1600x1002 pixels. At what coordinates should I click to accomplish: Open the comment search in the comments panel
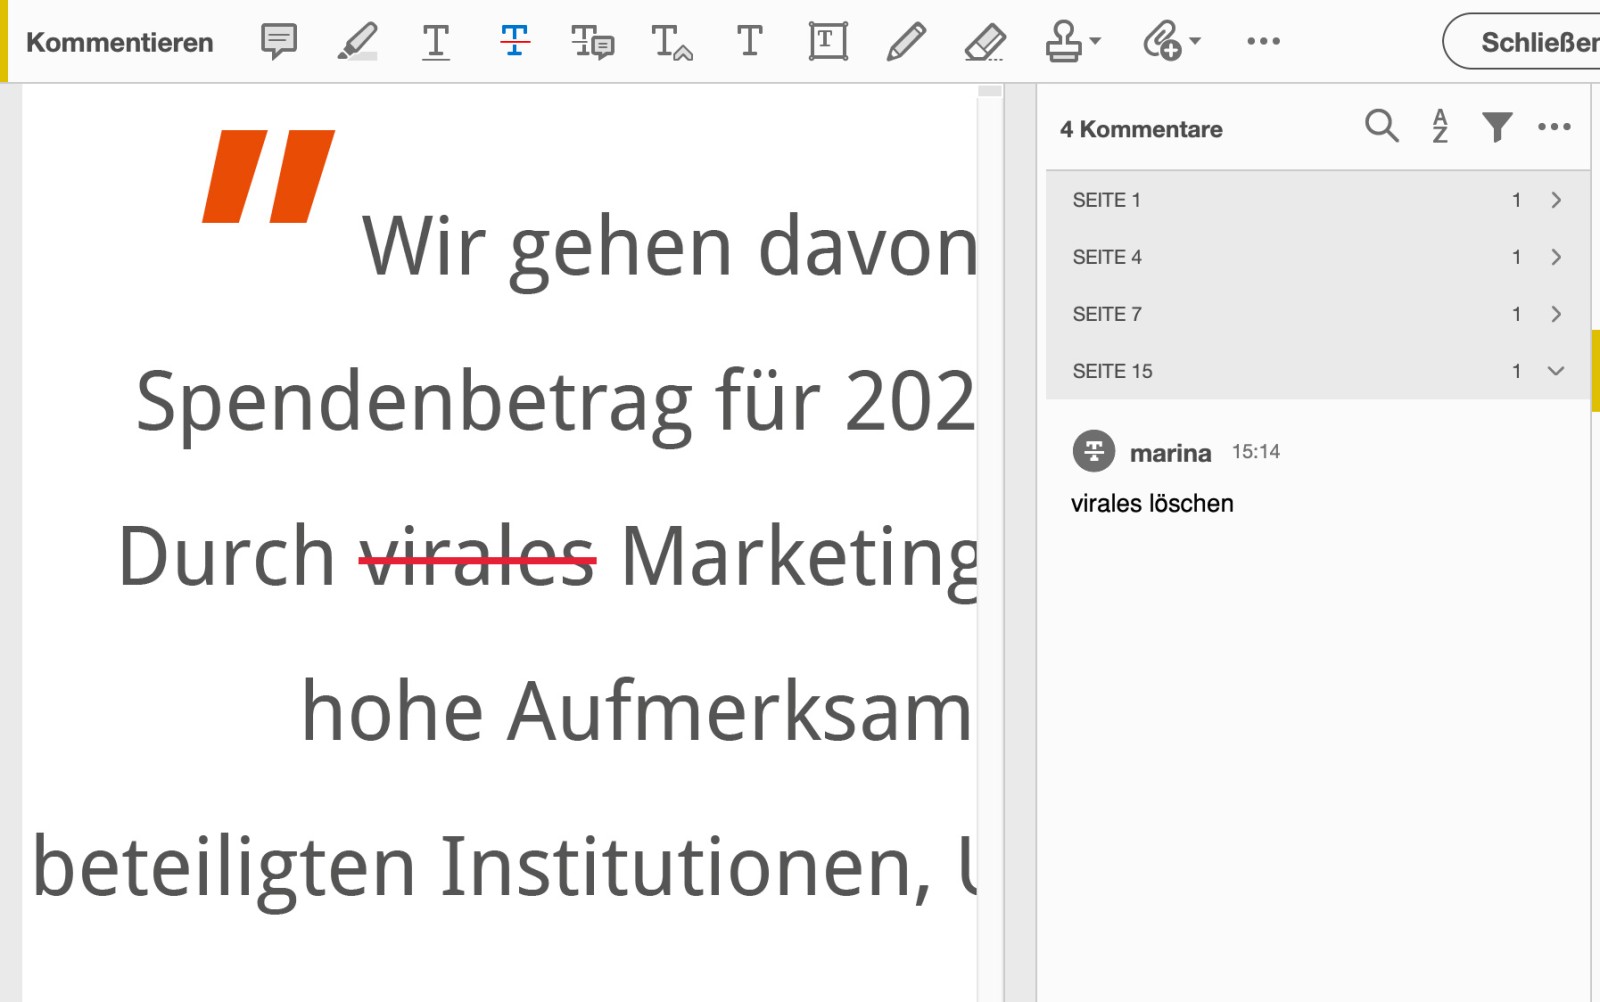[x=1382, y=127]
